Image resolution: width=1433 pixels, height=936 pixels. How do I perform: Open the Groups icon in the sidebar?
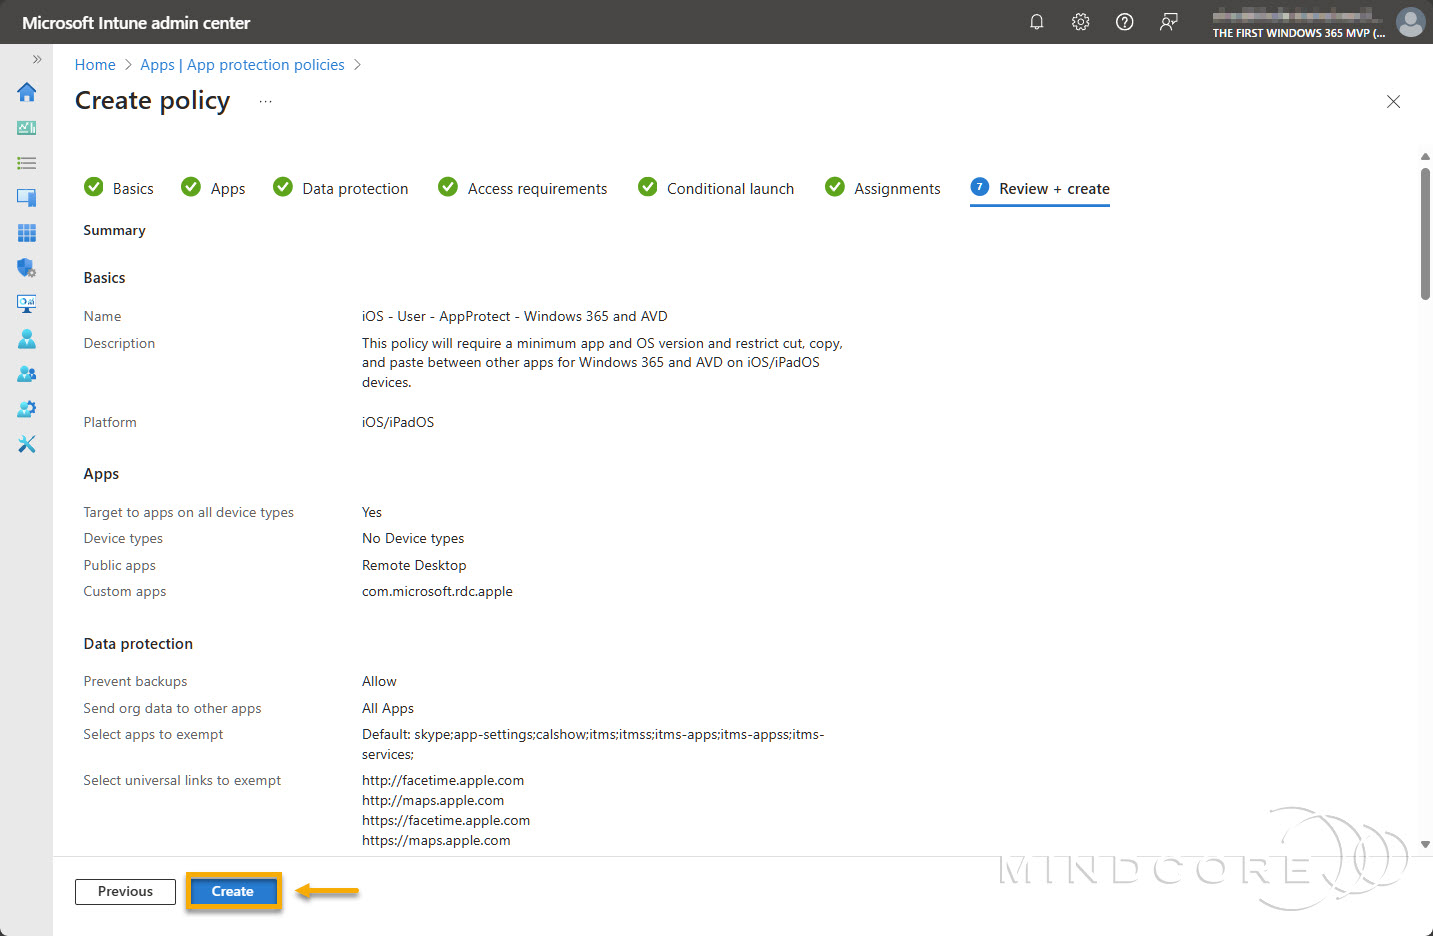point(26,373)
